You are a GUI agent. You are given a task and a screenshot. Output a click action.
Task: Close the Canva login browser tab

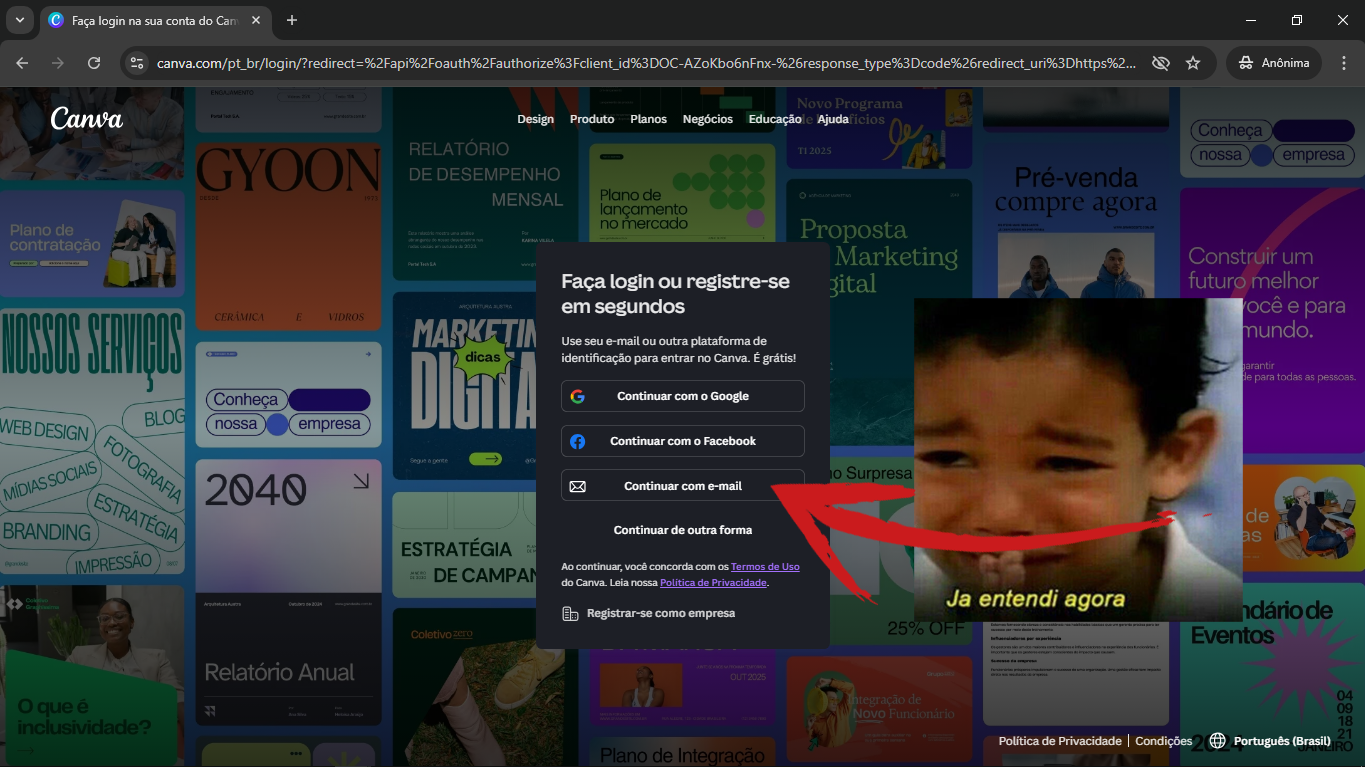tap(254, 20)
